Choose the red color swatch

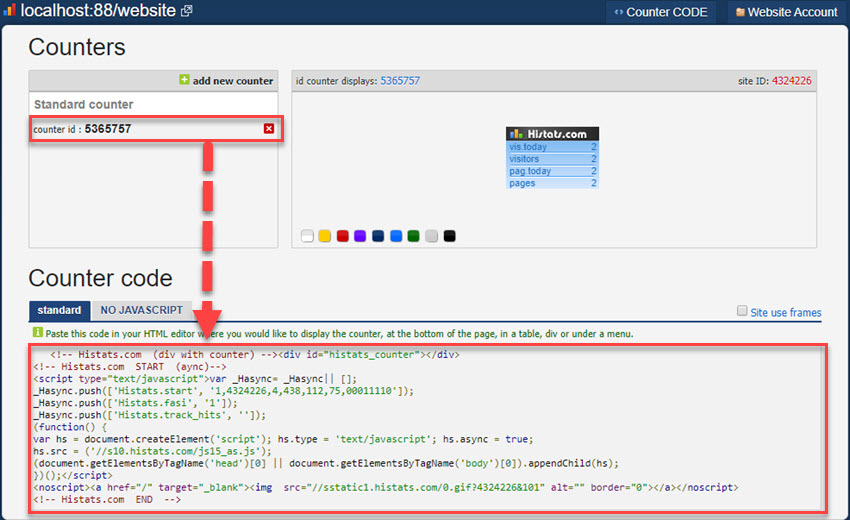click(x=343, y=236)
